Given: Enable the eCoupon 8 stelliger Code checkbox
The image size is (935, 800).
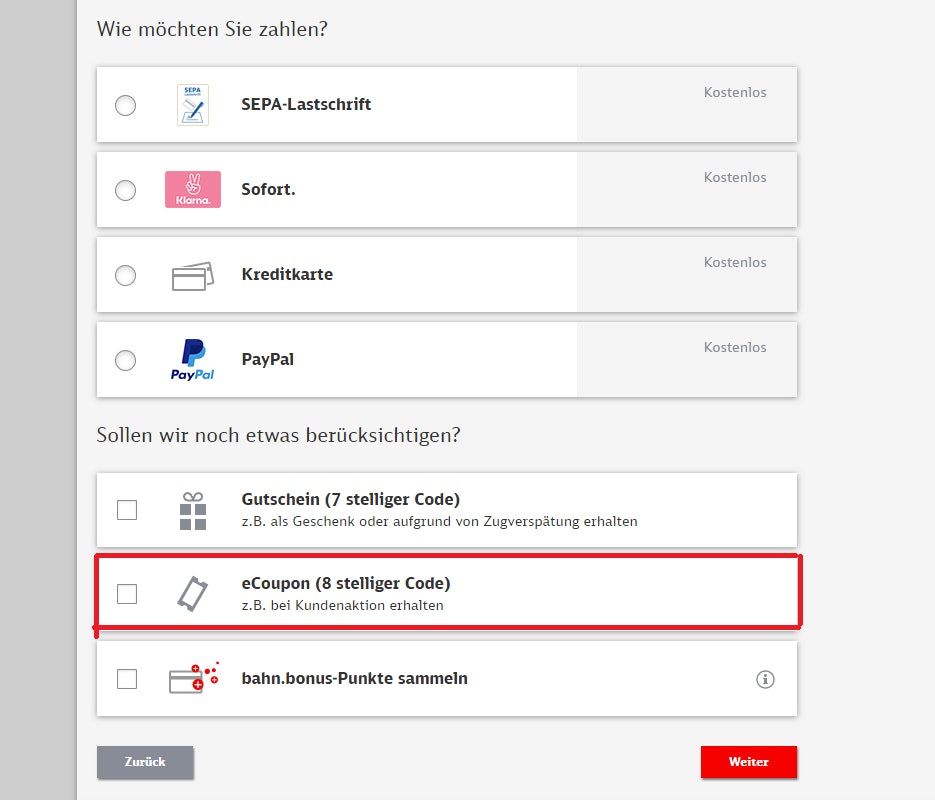Looking at the screenshot, I should 127,594.
